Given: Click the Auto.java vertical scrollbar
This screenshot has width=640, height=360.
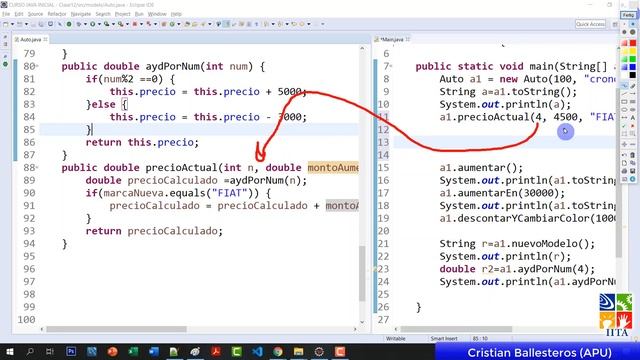Looking at the screenshot, I should tap(362, 273).
